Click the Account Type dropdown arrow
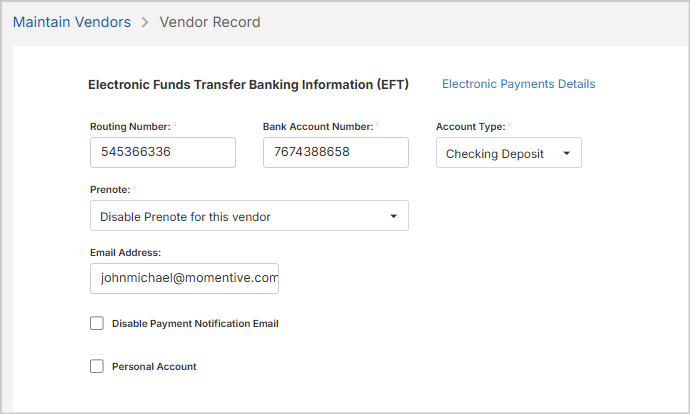 click(567, 154)
